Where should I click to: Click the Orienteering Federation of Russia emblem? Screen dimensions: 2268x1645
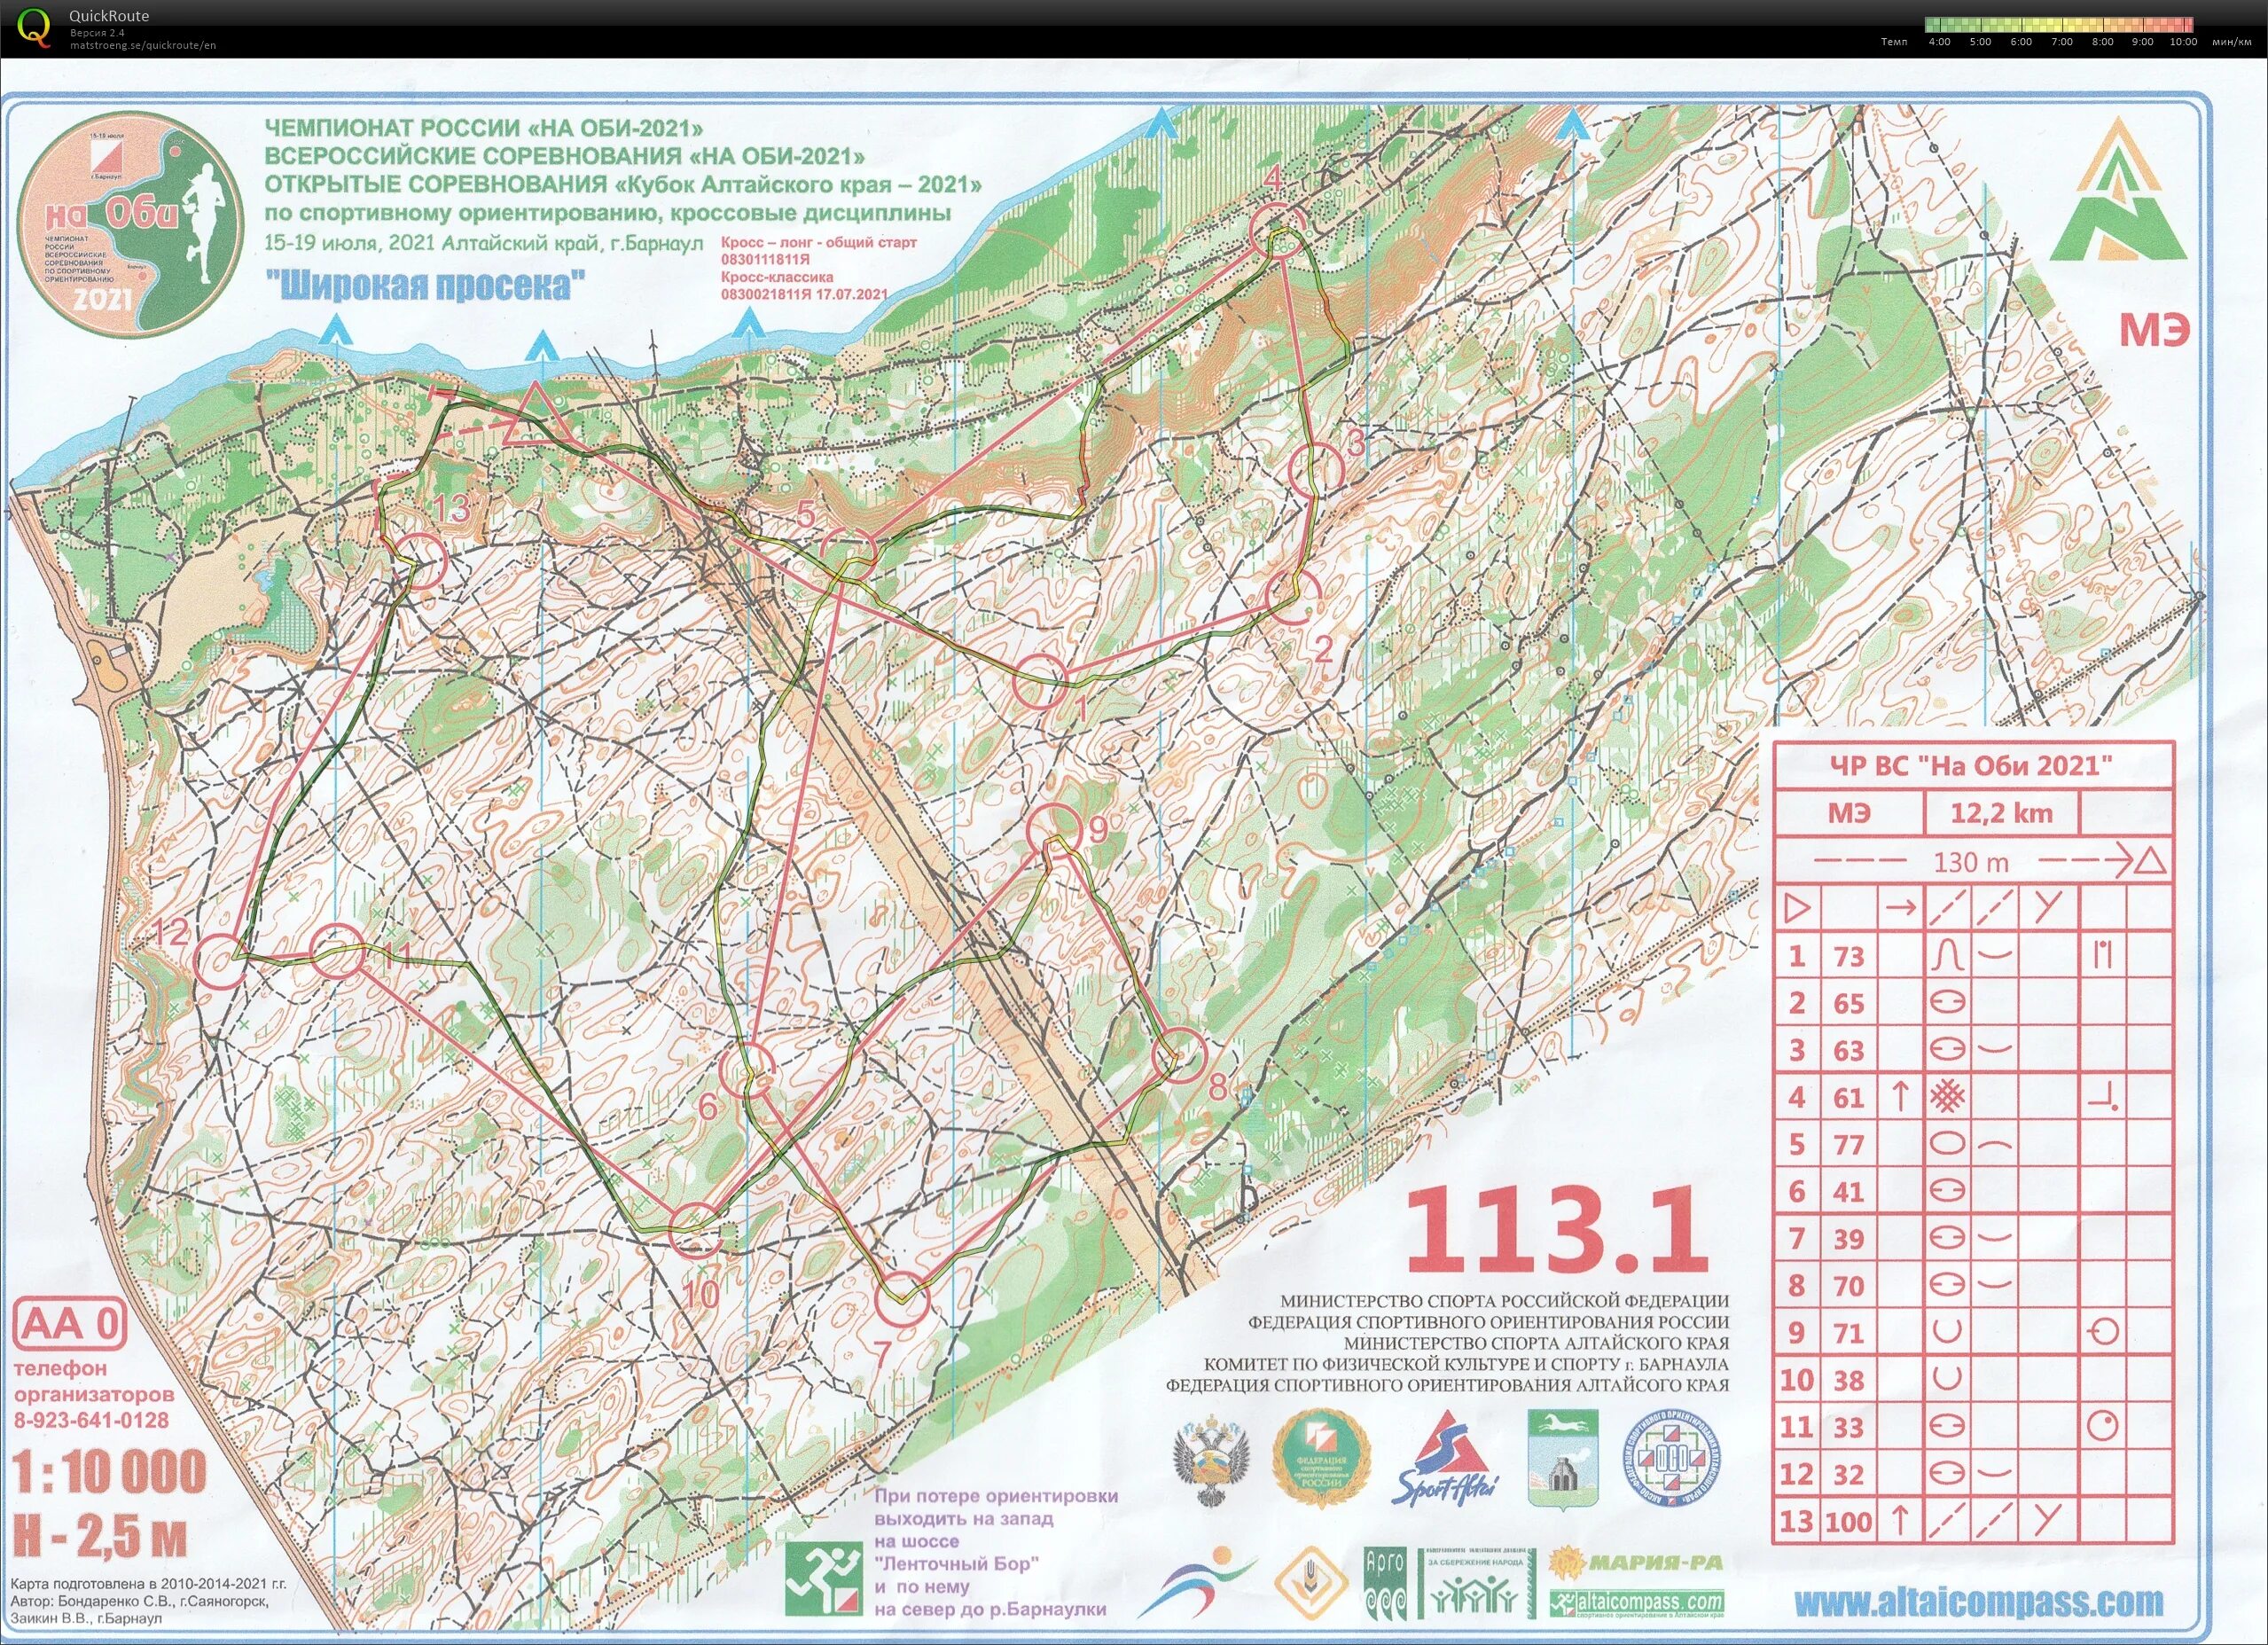pyautogui.click(x=1320, y=1459)
